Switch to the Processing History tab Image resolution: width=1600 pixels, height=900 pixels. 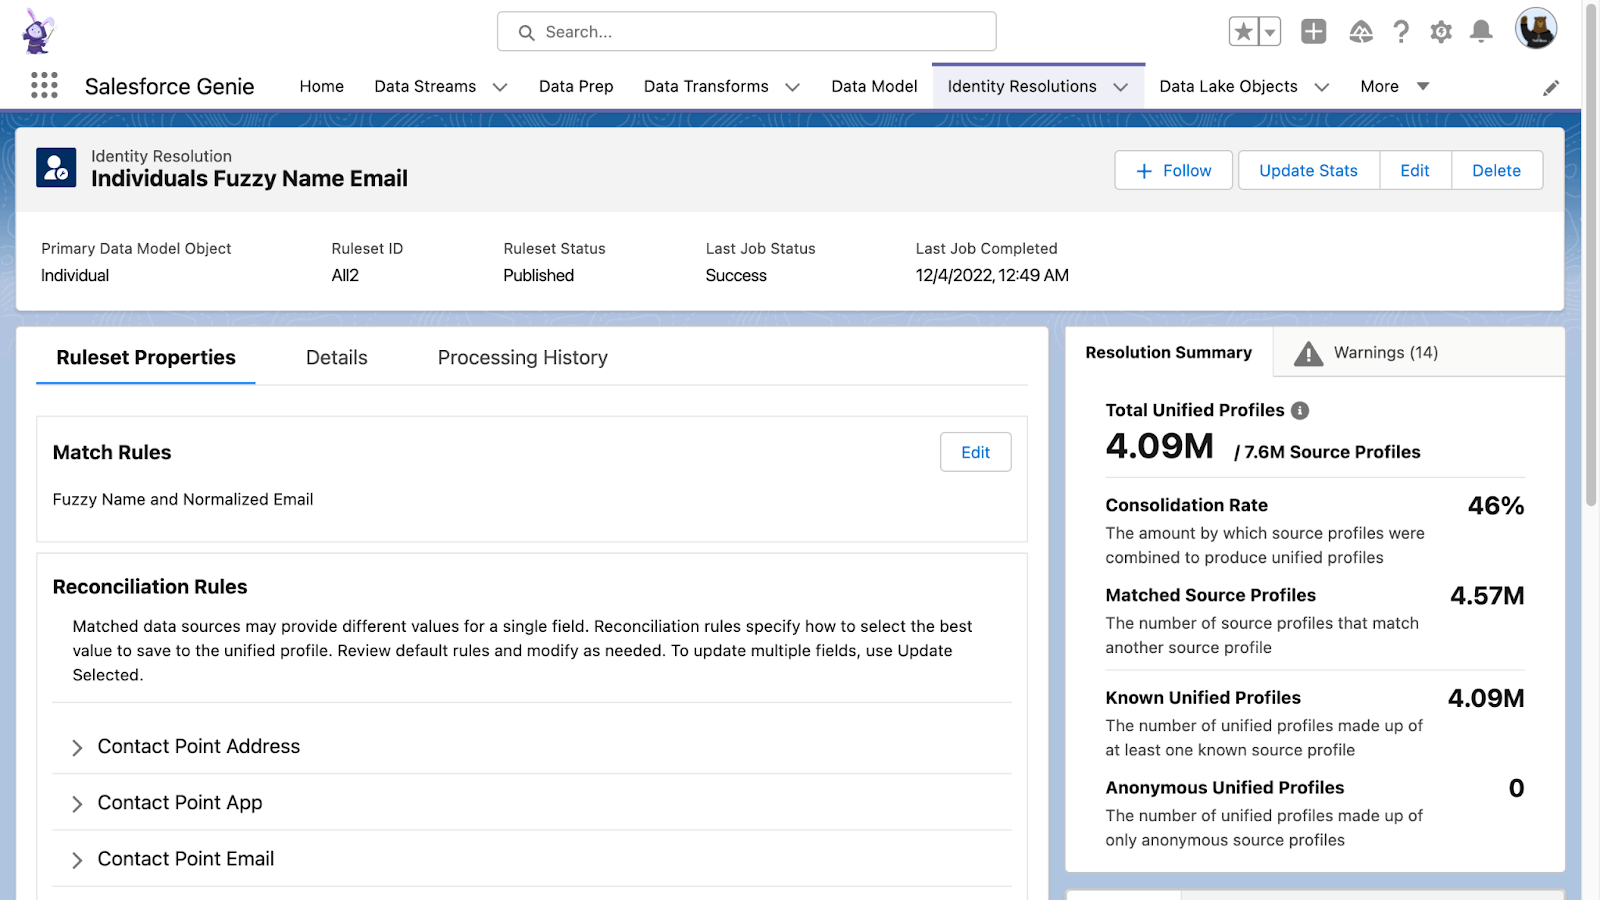click(522, 358)
